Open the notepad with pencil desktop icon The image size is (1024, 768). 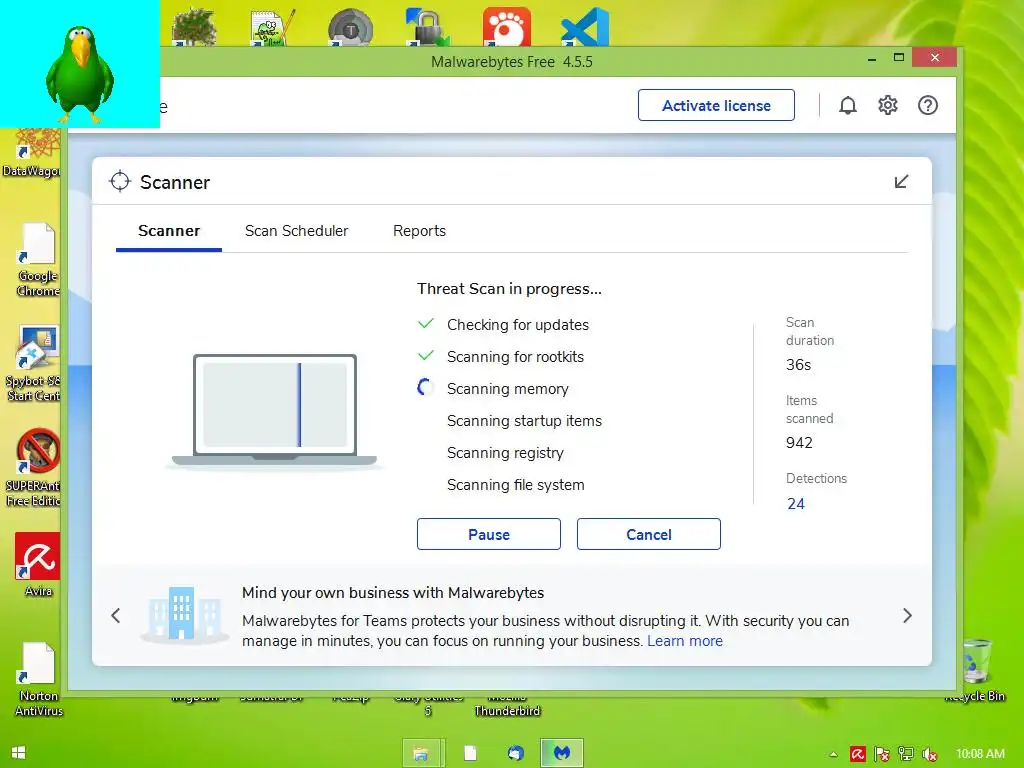point(272,27)
